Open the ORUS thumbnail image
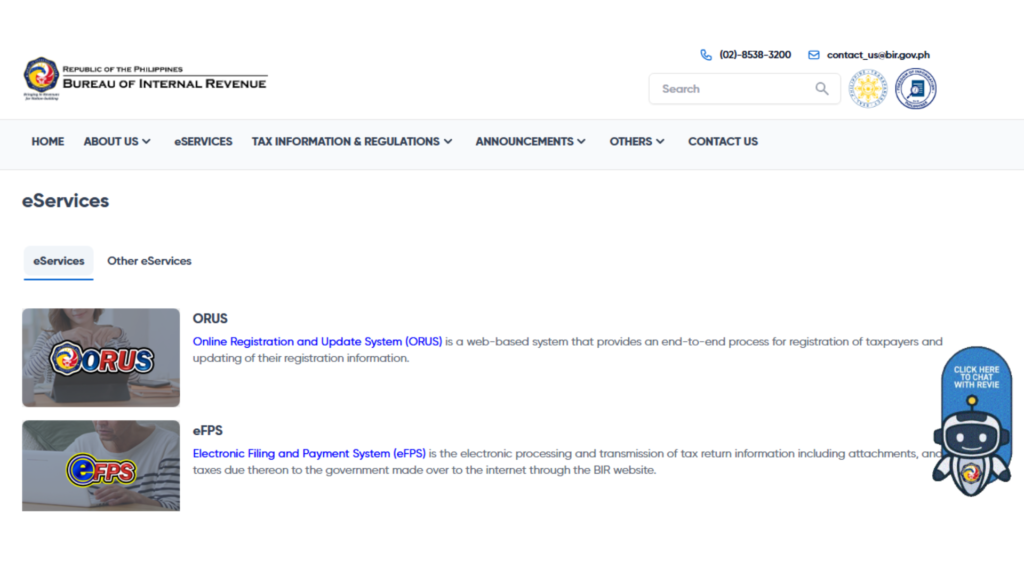The width and height of the screenshot is (1024, 576). pos(101,358)
